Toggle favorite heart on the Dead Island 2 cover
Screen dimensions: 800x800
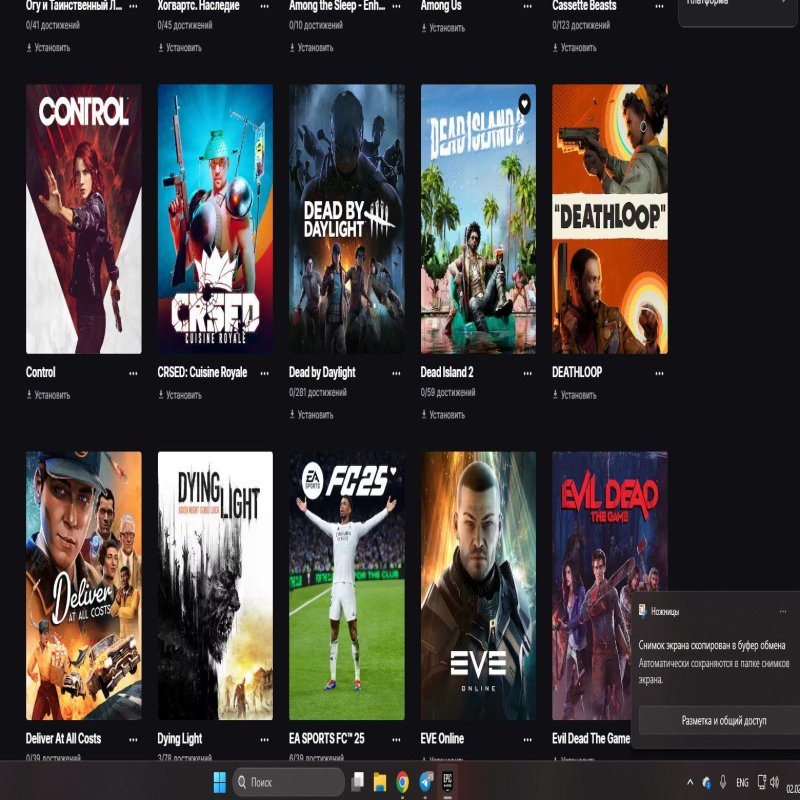coord(525,102)
